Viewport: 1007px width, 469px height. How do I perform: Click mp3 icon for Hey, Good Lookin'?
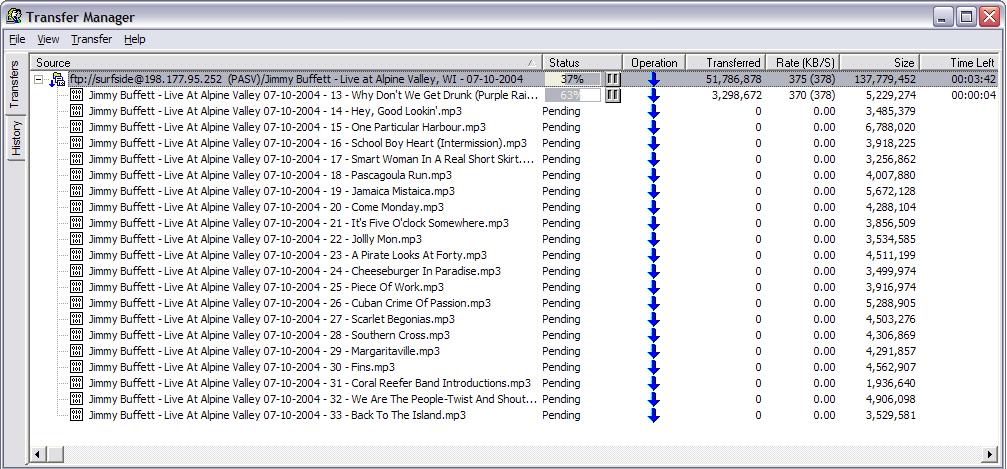point(76,111)
